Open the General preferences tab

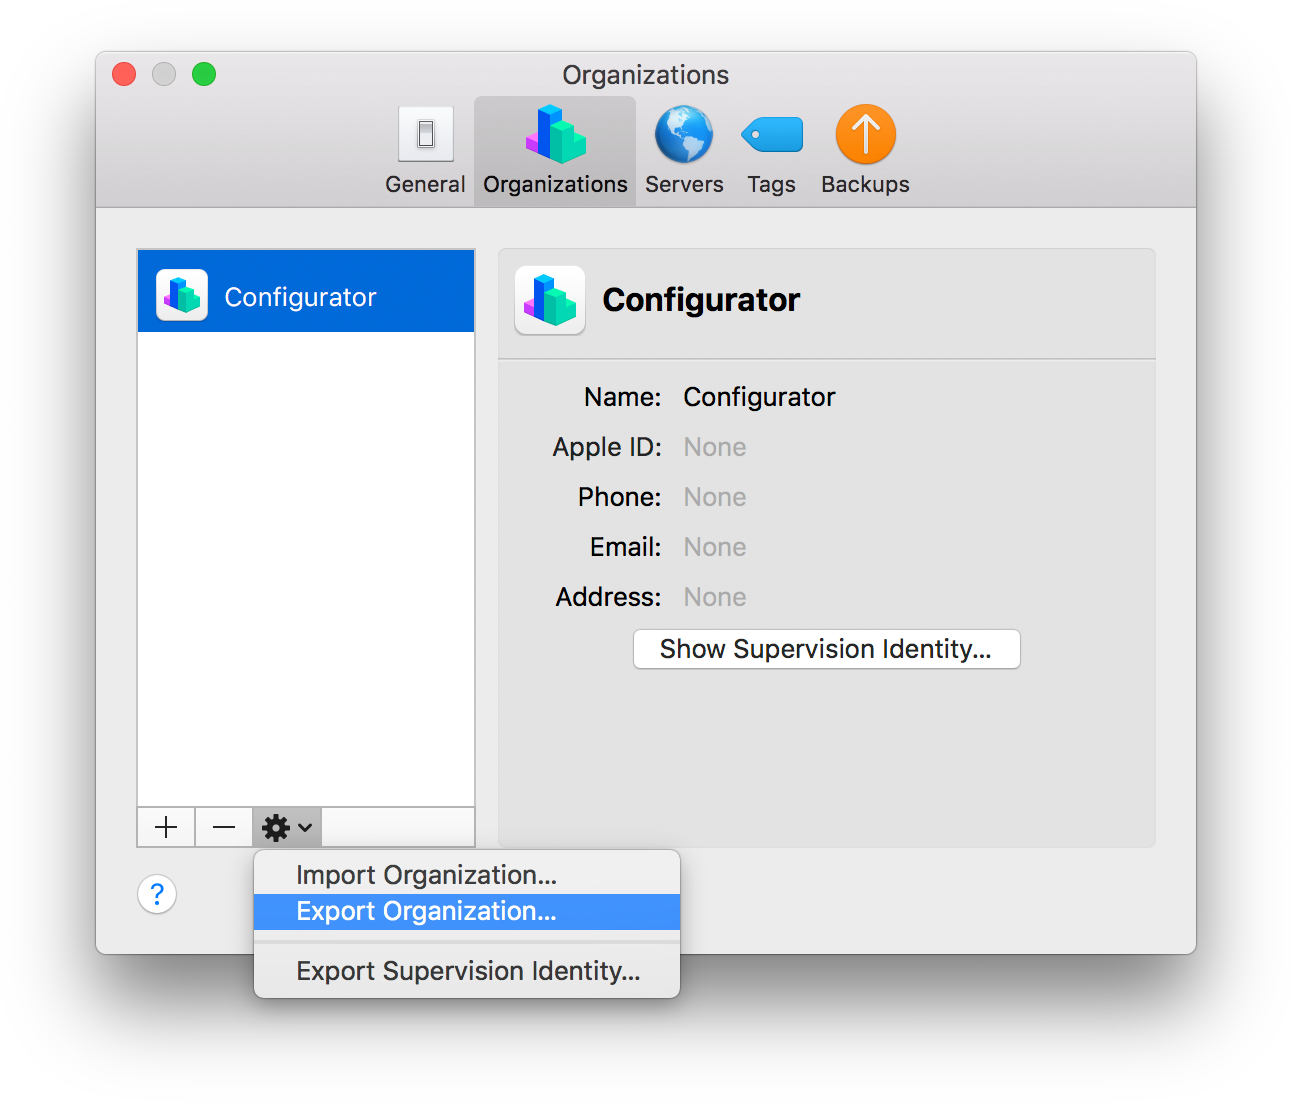point(425,151)
